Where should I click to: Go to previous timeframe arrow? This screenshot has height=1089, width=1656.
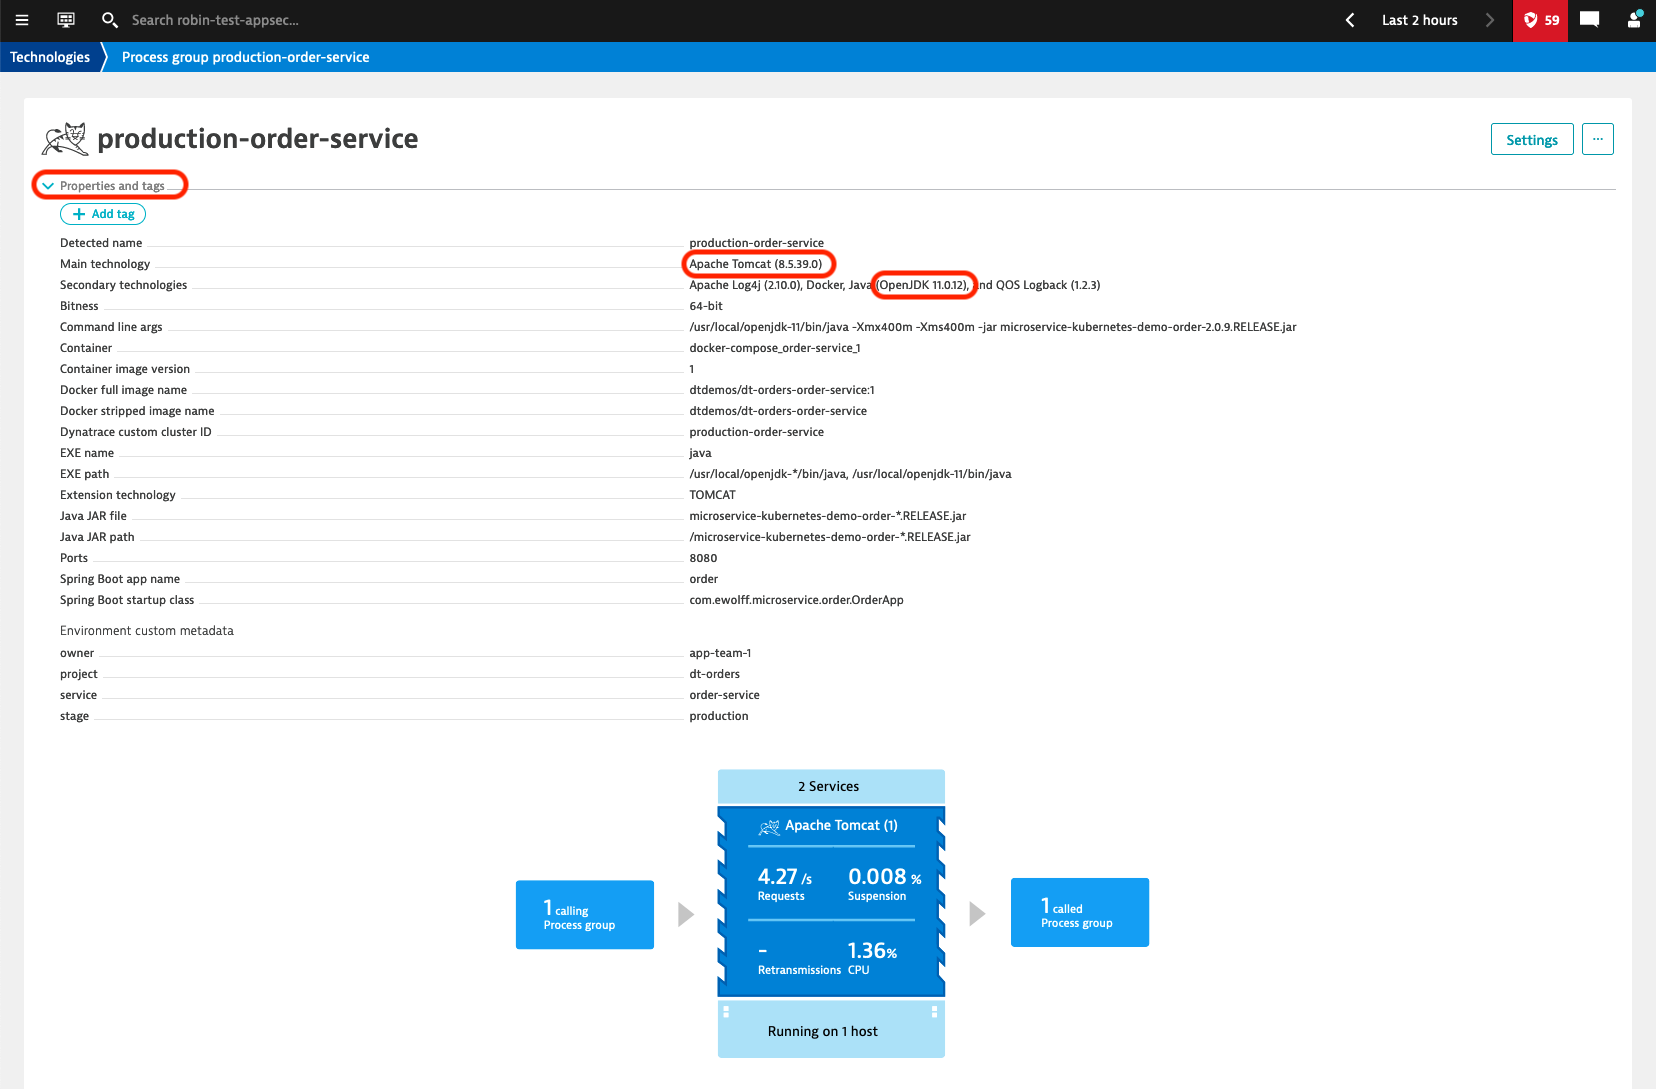pyautogui.click(x=1350, y=20)
